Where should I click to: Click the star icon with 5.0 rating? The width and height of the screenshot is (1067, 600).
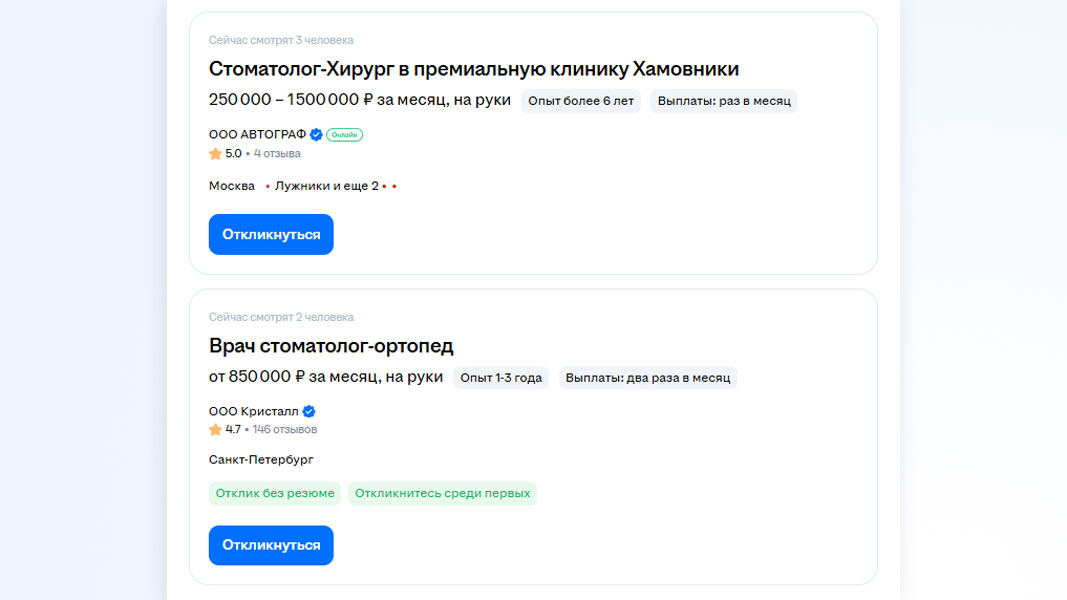click(x=215, y=154)
